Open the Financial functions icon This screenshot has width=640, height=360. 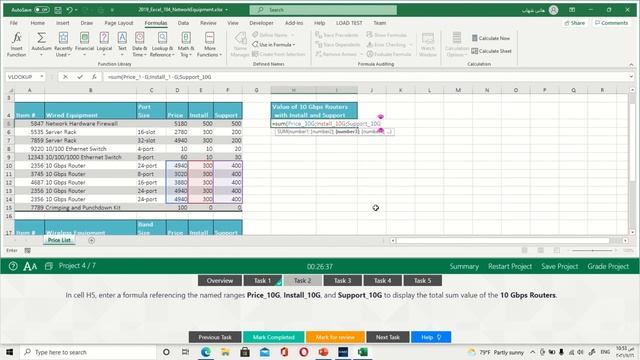[x=84, y=38]
